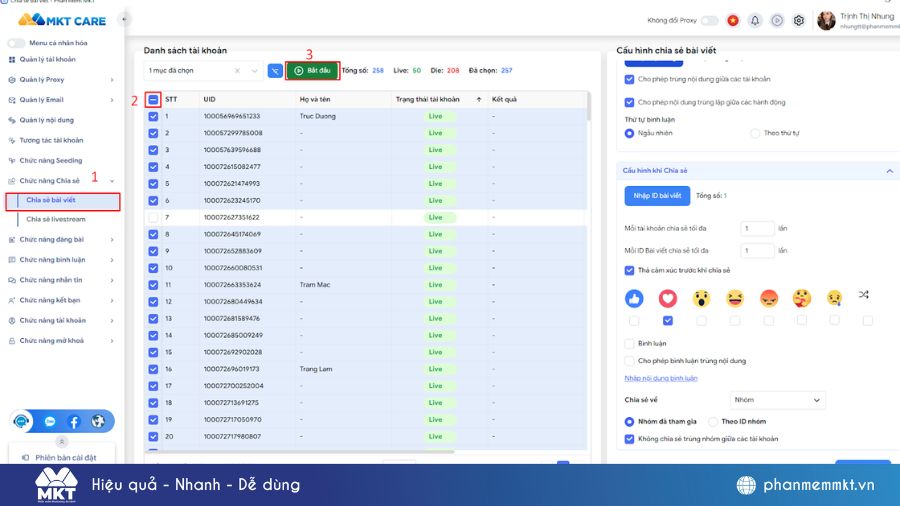Select the Theo ID nhóm radio option

713,422
